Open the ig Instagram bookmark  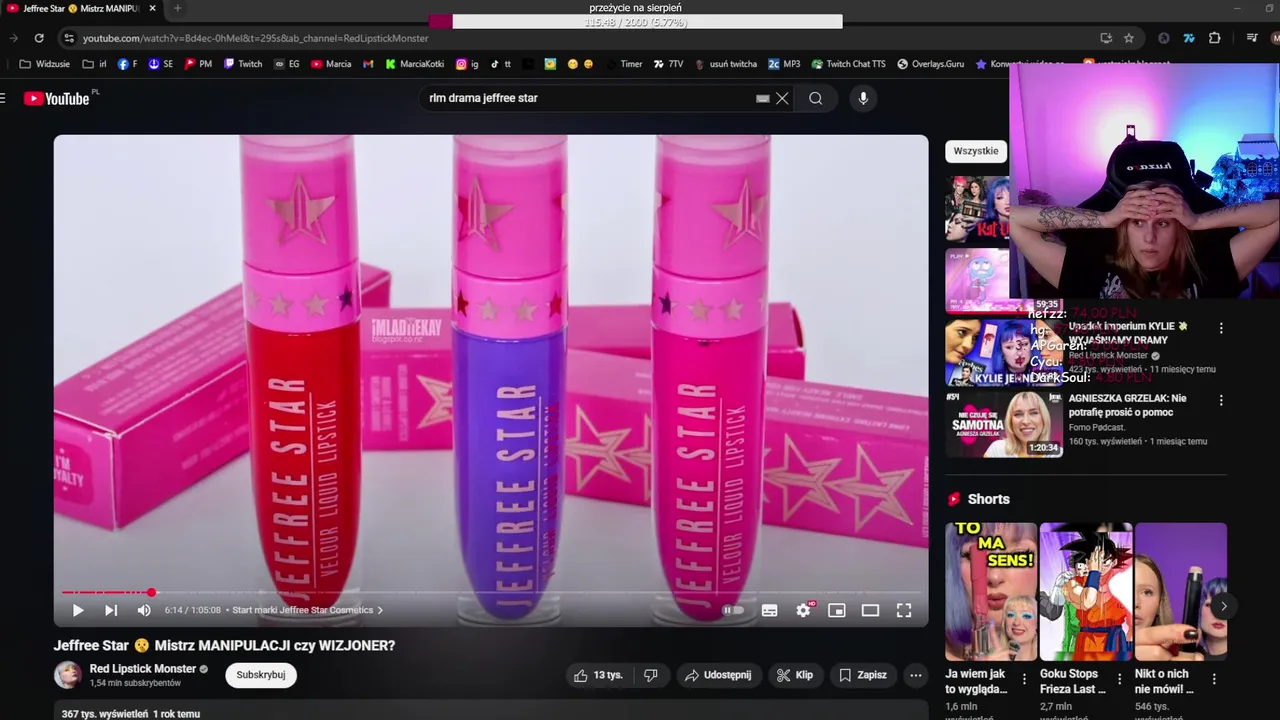(x=467, y=64)
